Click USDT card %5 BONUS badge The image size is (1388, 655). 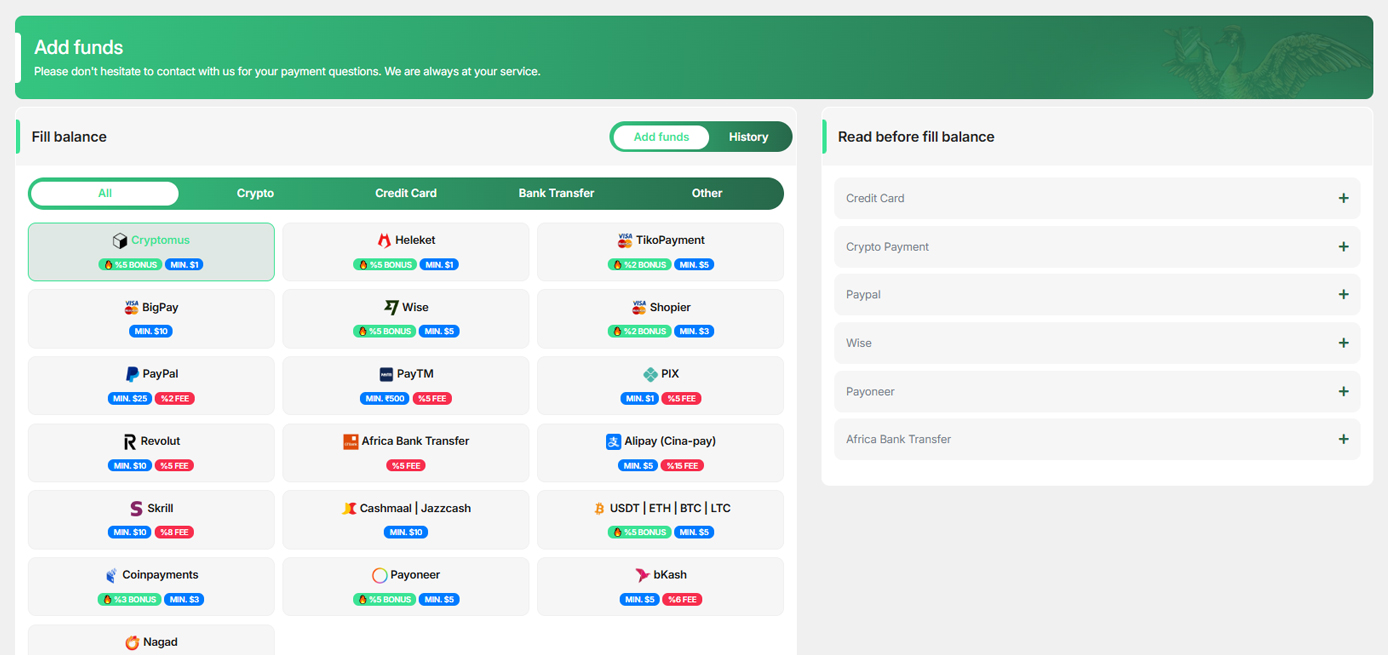coord(639,532)
